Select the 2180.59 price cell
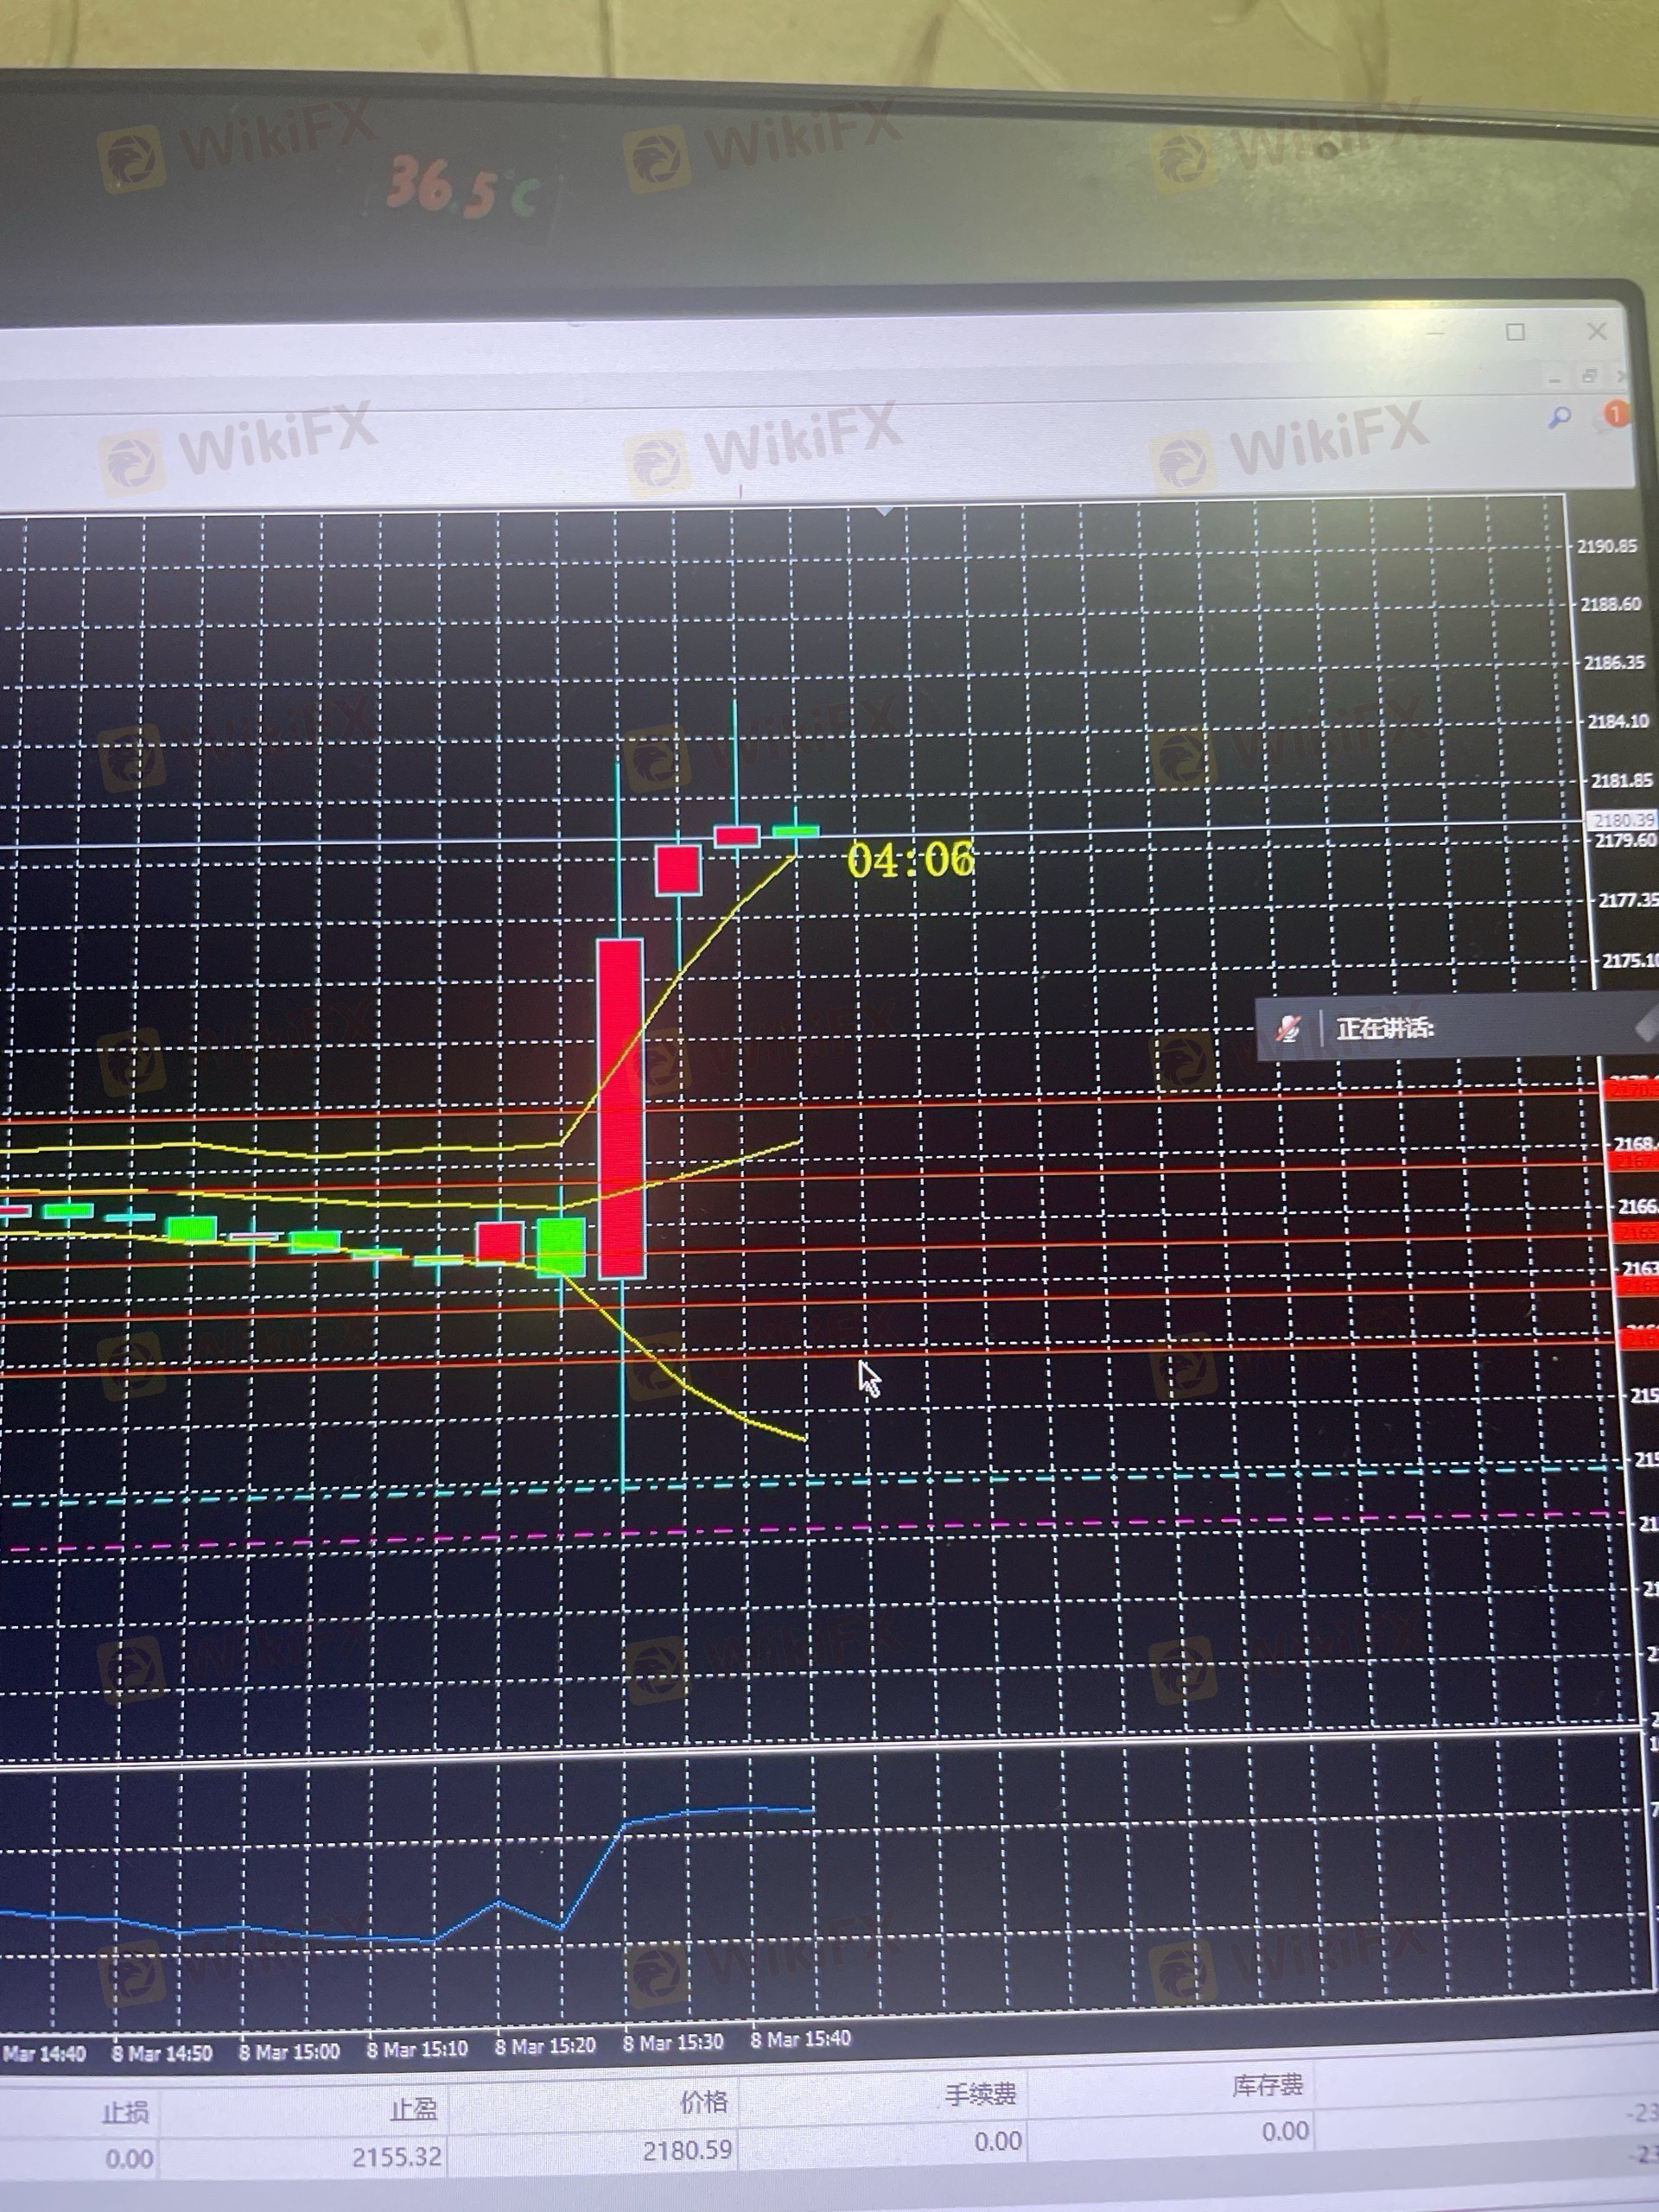Screen dimensions: 1659x2212 coord(687,2150)
